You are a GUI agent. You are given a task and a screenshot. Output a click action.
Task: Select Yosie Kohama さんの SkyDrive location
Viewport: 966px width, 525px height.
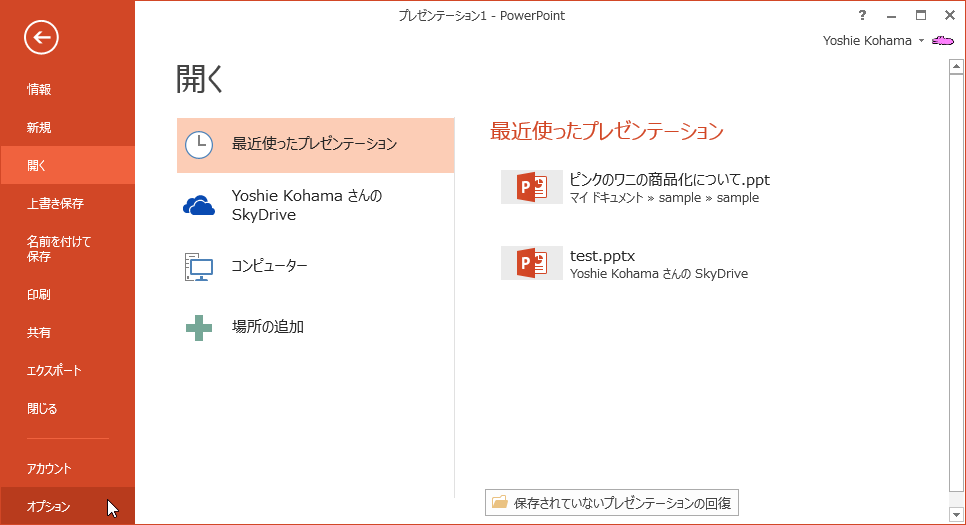[315, 205]
